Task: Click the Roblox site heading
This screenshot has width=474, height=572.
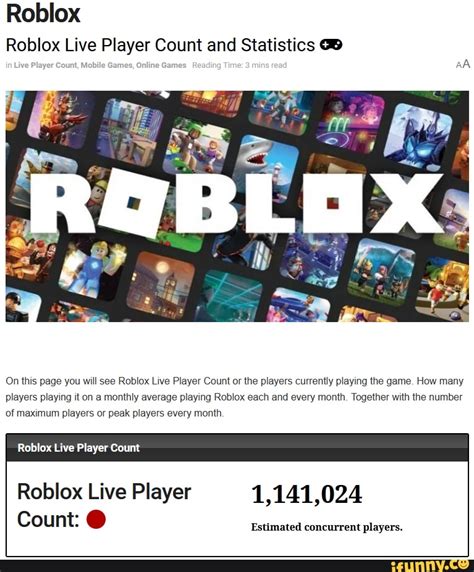Action: [x=43, y=14]
